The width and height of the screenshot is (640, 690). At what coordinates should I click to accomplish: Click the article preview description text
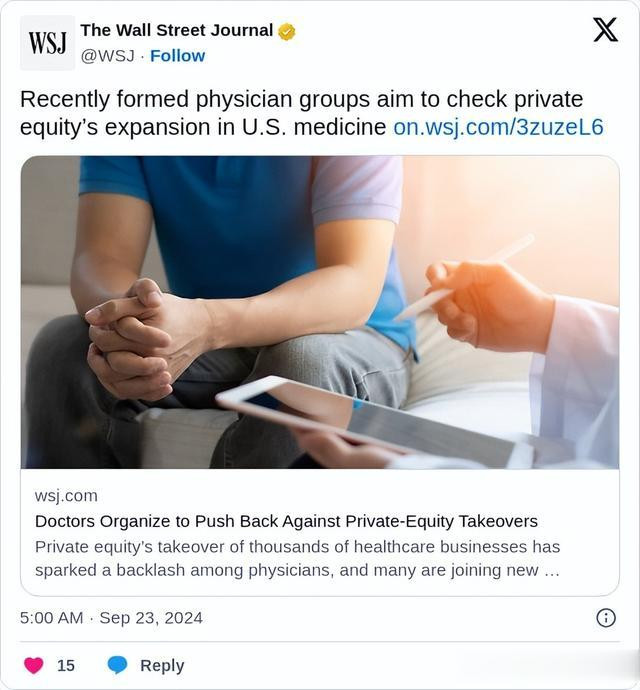(298, 558)
